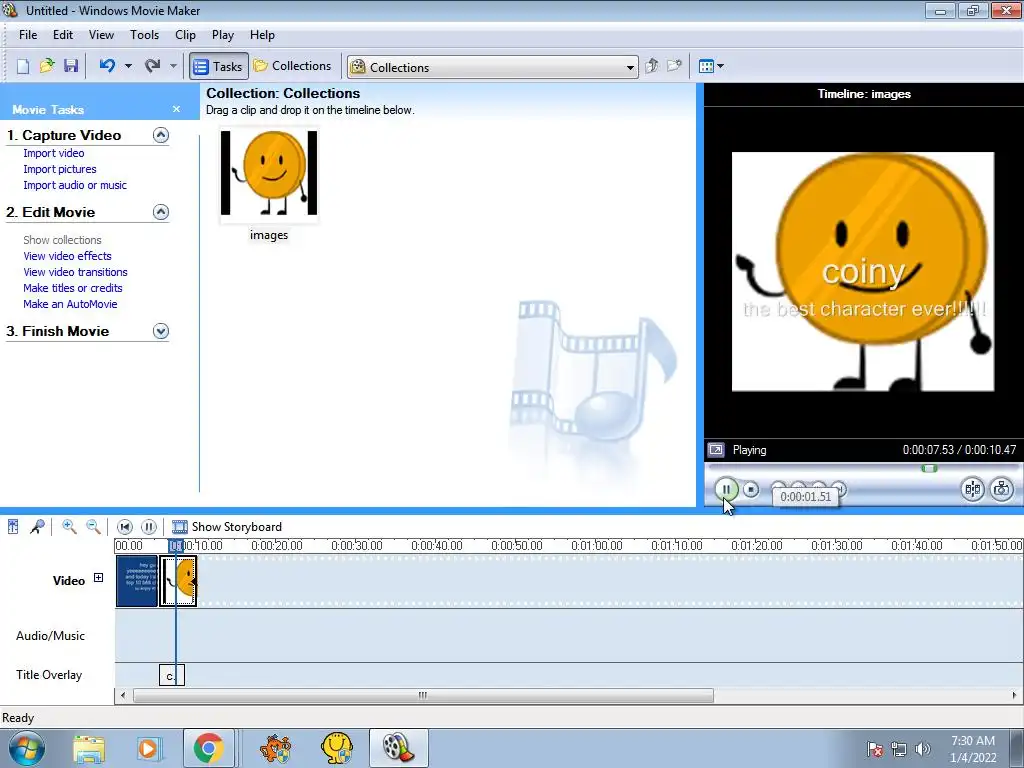Collapse the Edit Movie section
This screenshot has width=1024, height=768.
point(161,212)
